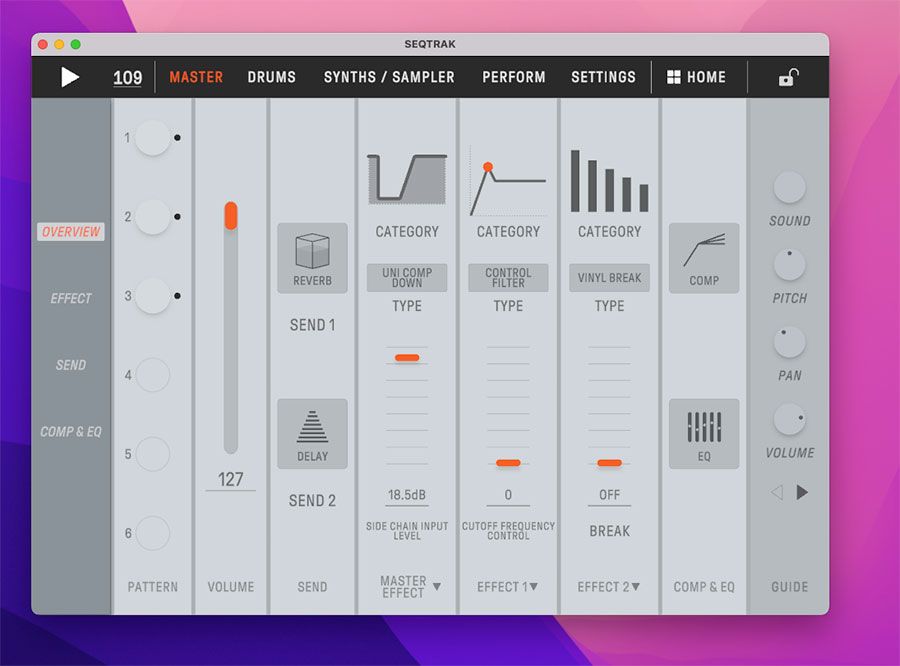Click the UNI COMP DOWN type button
900x666 pixels.
tap(407, 277)
